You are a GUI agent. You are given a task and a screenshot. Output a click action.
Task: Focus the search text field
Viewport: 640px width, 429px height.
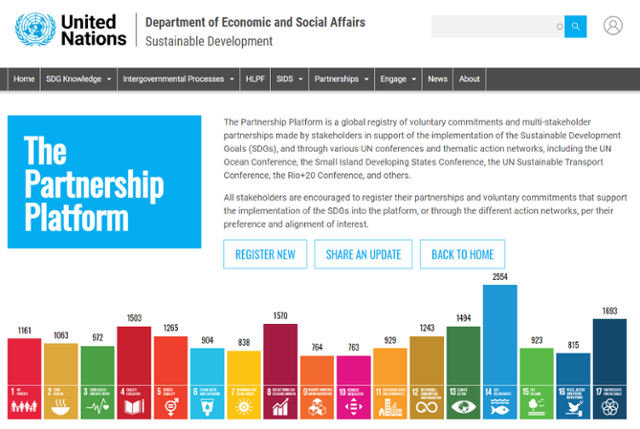(497, 27)
